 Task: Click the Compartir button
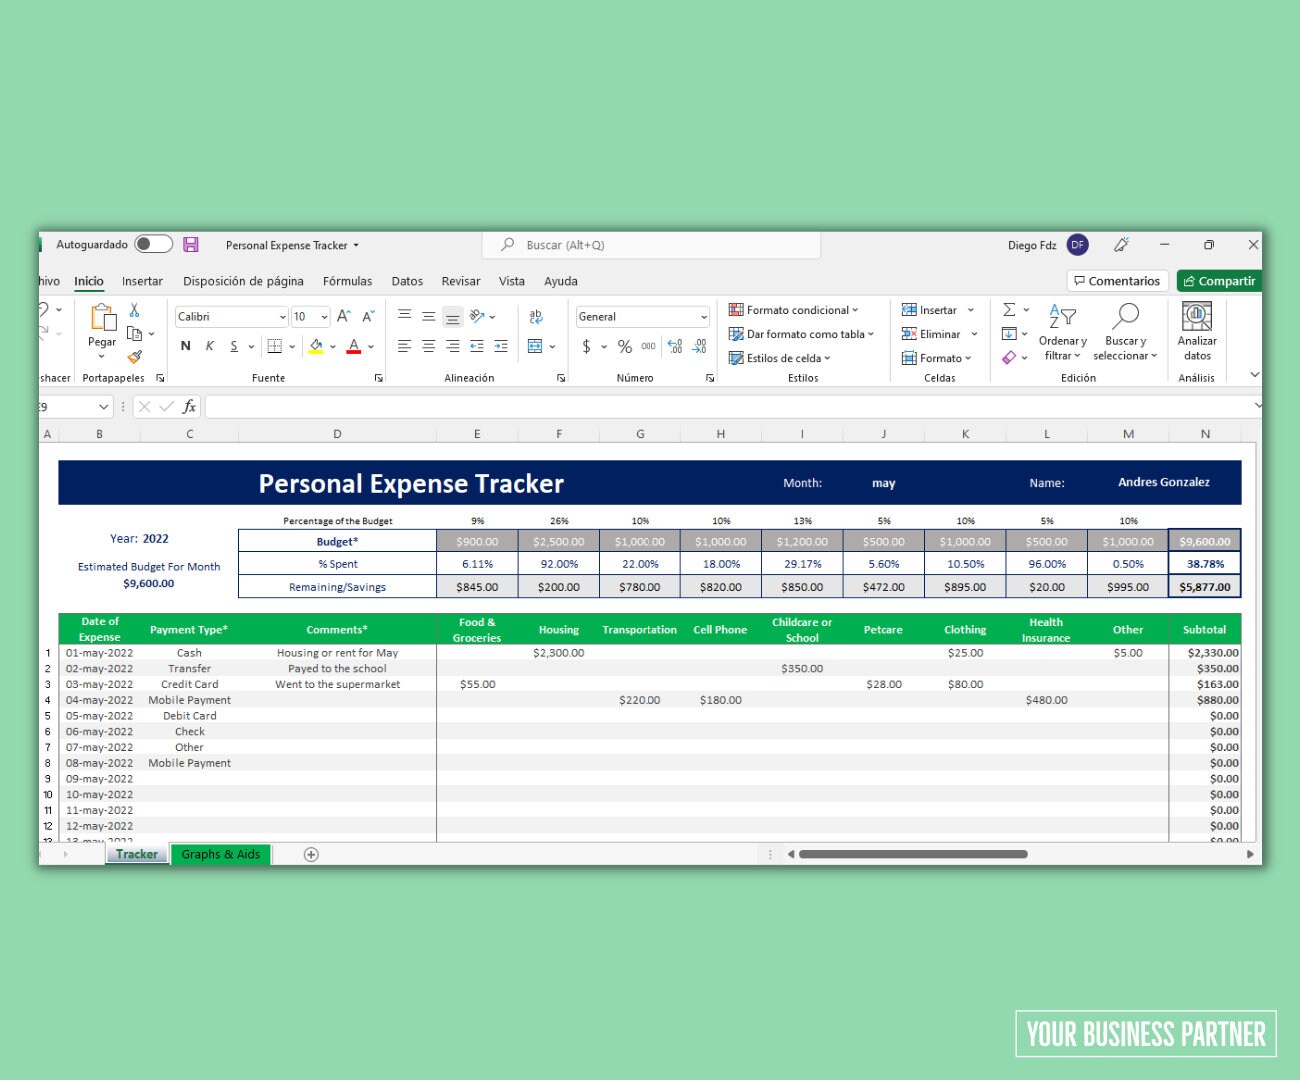click(1219, 281)
